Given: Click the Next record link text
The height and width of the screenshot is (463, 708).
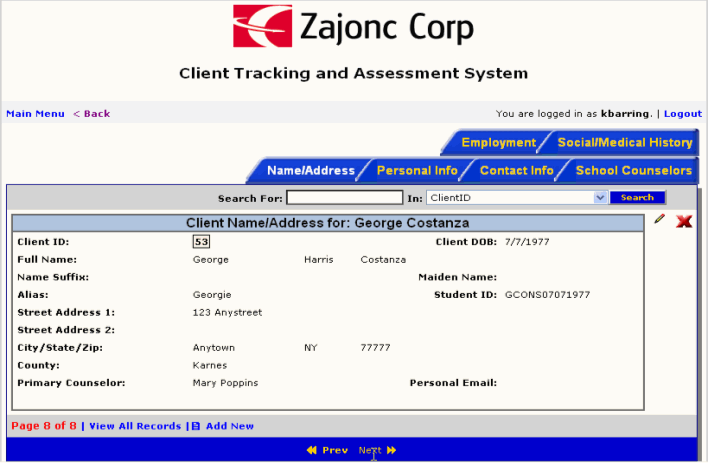Looking at the screenshot, I should click(370, 450).
